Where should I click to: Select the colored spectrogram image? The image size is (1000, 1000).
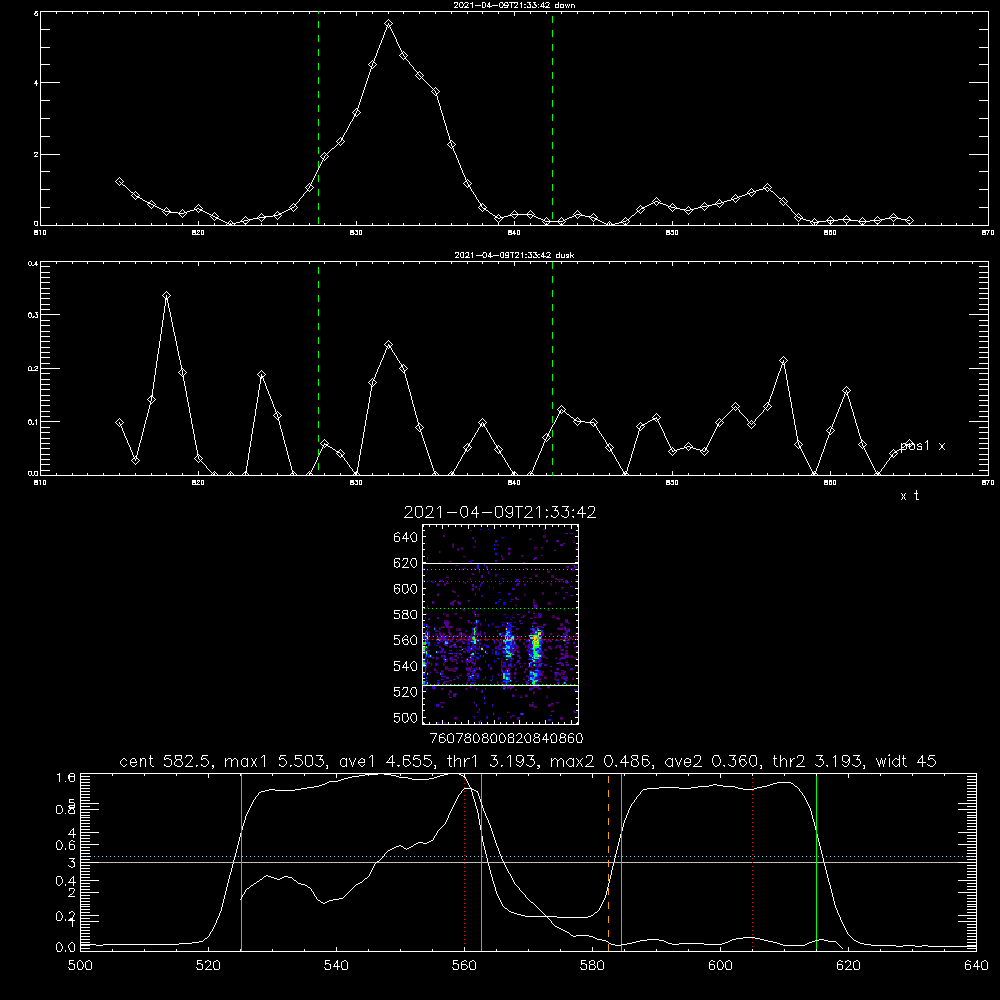click(x=501, y=624)
